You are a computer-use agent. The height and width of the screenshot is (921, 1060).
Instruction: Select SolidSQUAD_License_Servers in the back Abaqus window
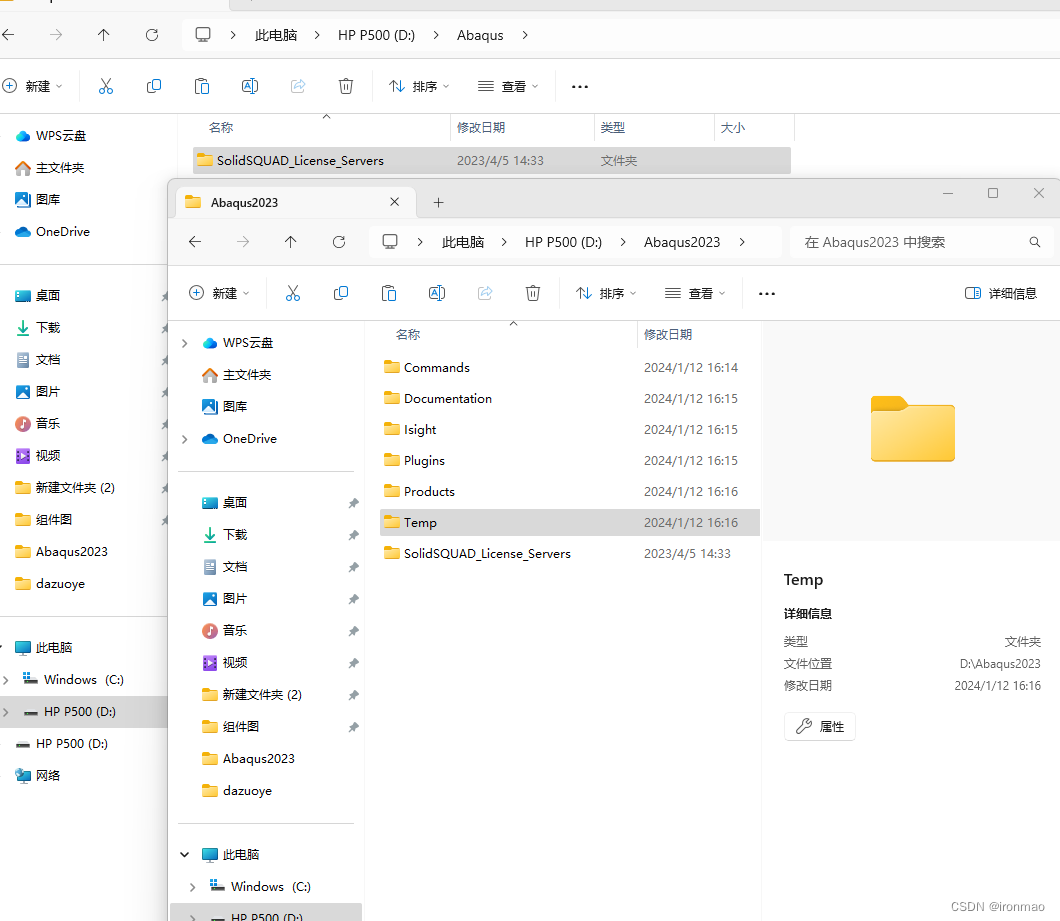pyautogui.click(x=491, y=160)
